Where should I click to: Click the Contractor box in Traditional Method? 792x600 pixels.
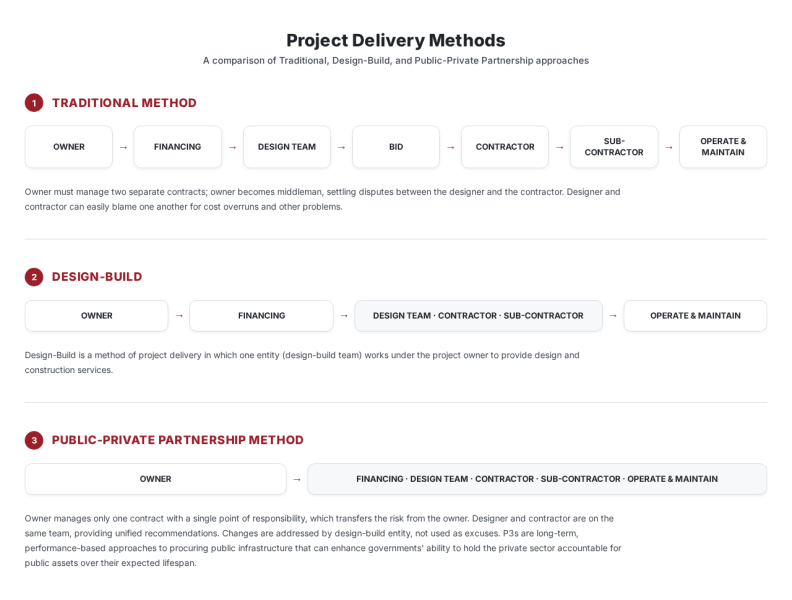point(505,147)
